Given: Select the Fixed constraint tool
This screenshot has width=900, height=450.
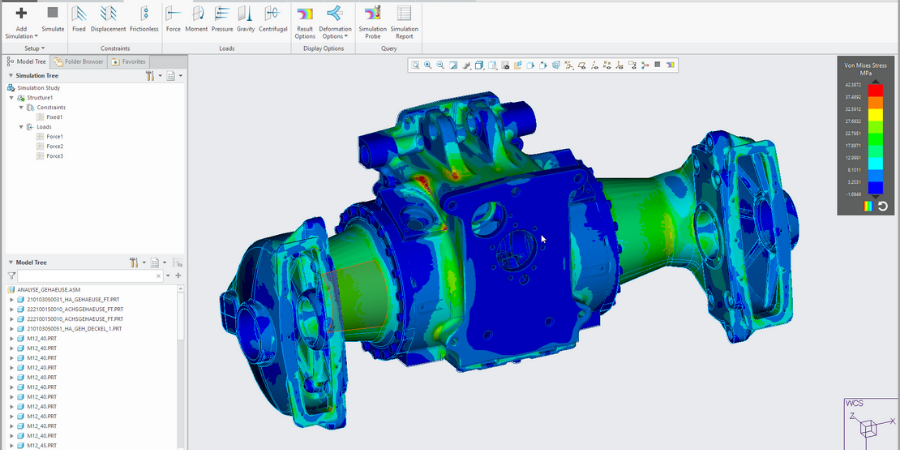Looking at the screenshot, I should tap(79, 18).
